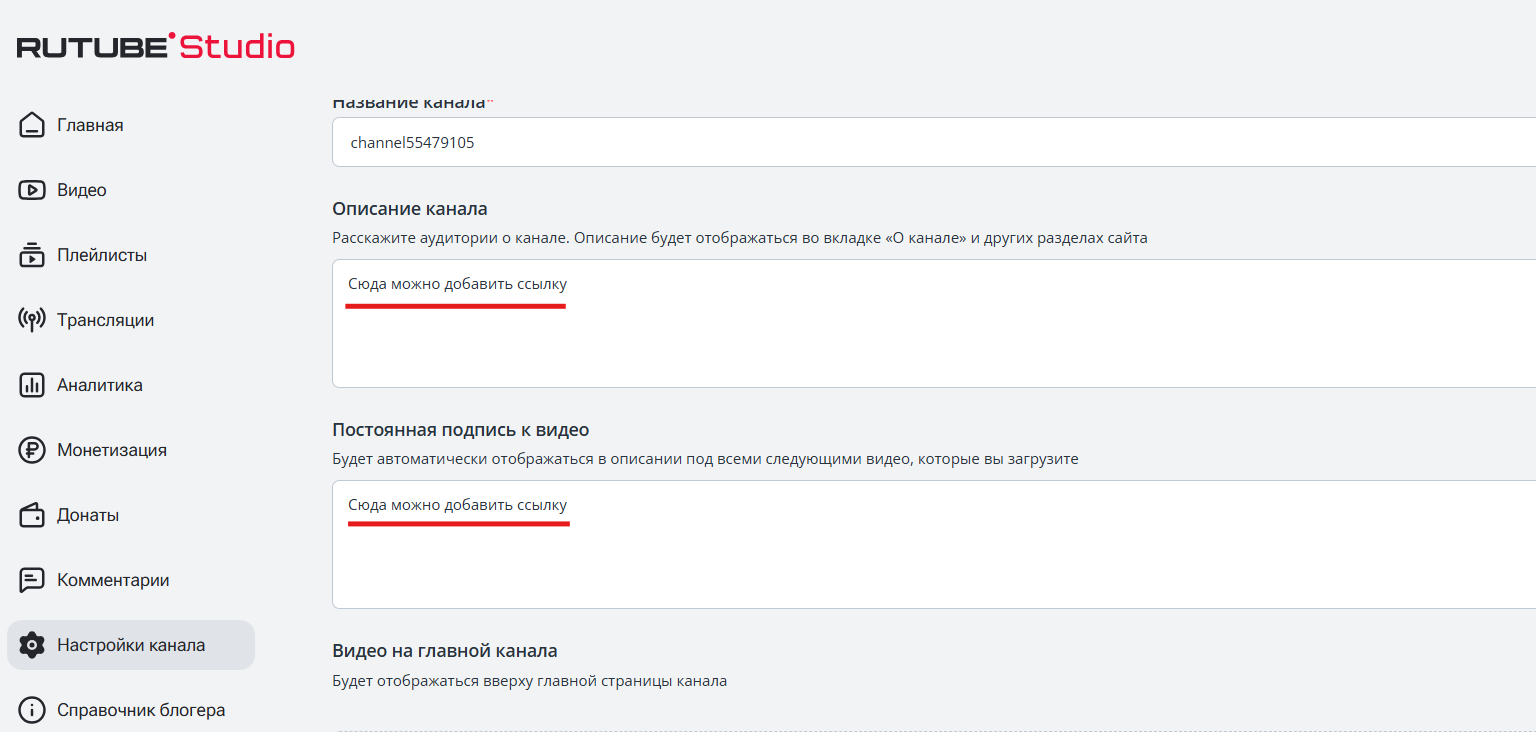The image size is (1536, 732).
Task: Open the Аналитика bar chart icon
Action: point(31,384)
